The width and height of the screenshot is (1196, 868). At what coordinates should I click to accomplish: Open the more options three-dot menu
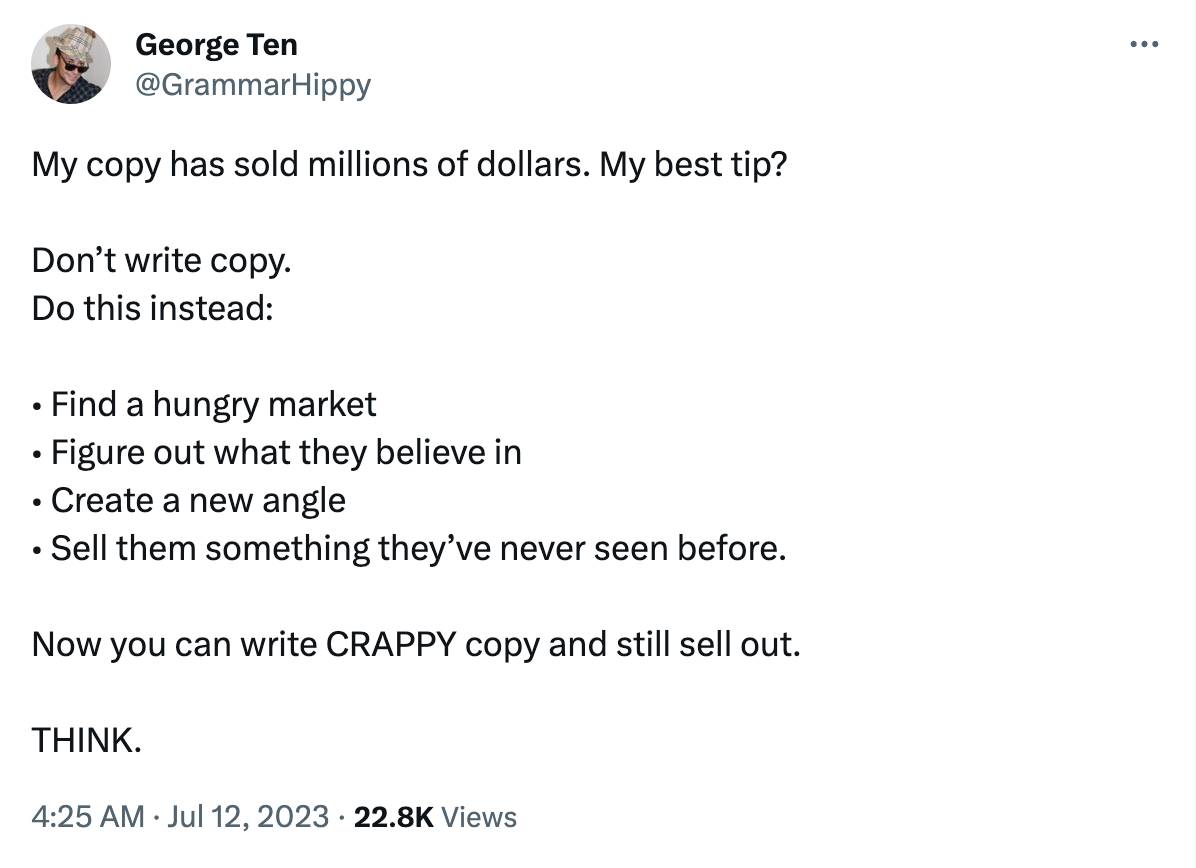pyautogui.click(x=1143, y=45)
